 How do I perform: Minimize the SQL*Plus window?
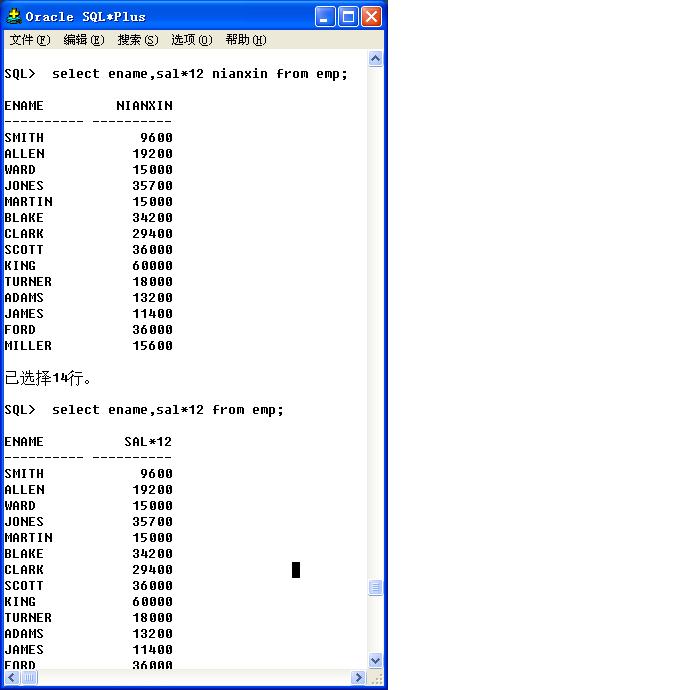(x=325, y=17)
